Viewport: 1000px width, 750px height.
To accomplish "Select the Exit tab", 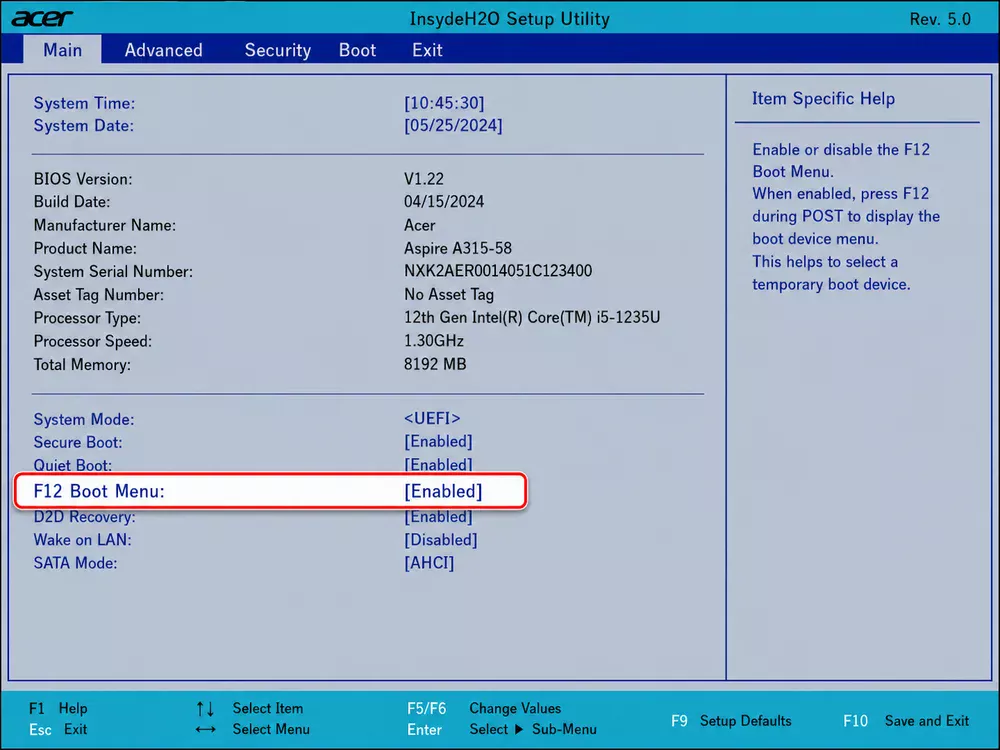I will pos(427,50).
